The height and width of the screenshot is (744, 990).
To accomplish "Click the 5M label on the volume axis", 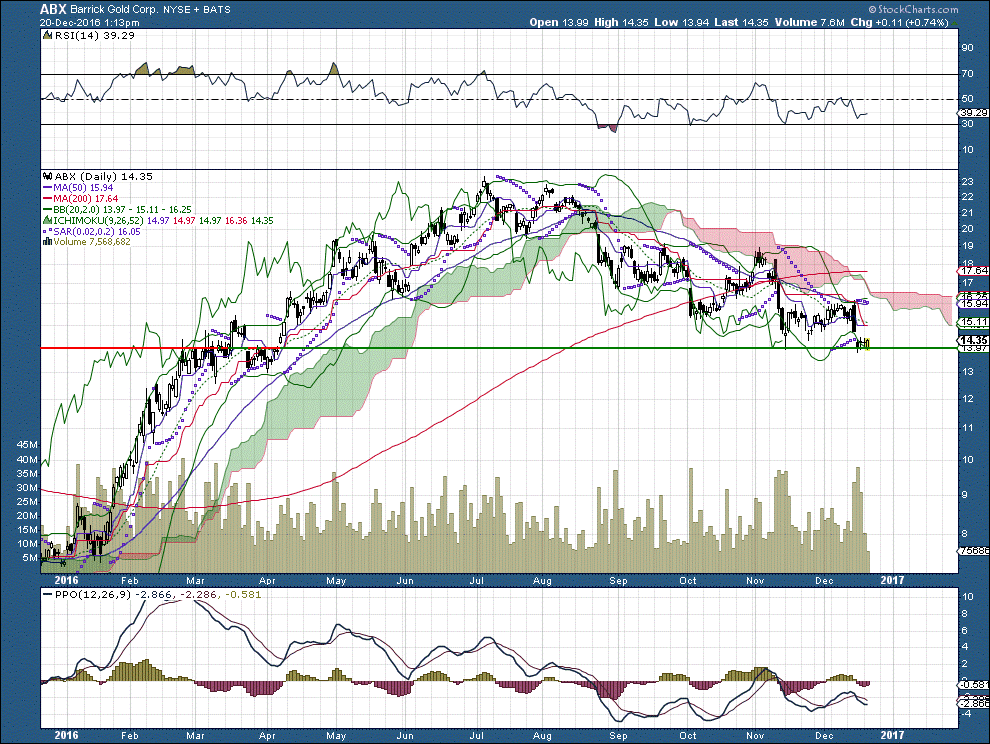I will coord(30,557).
